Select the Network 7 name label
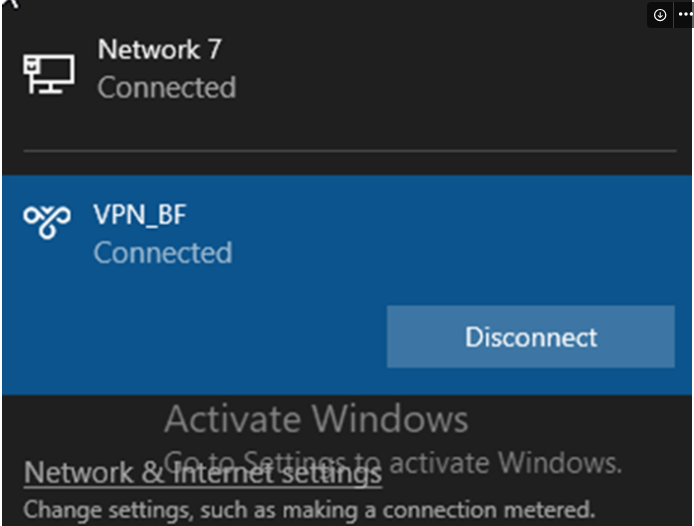694x526 pixels. click(159, 49)
